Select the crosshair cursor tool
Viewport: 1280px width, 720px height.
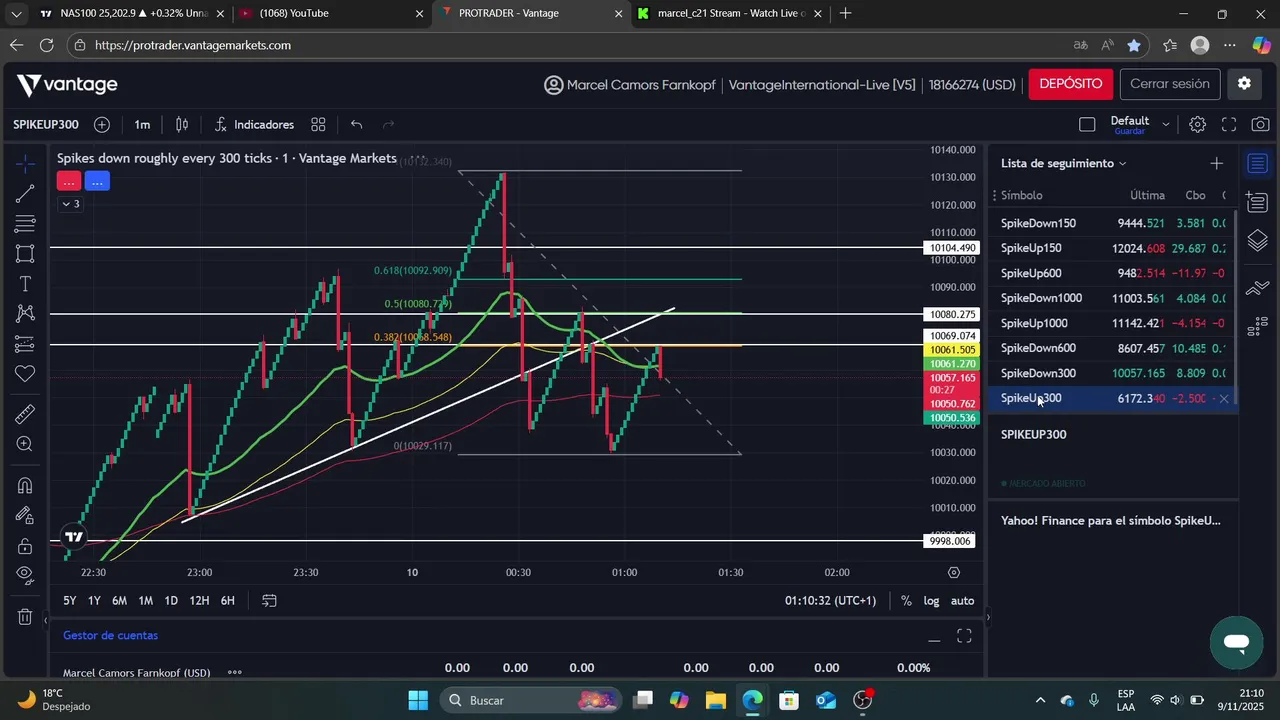click(25, 163)
